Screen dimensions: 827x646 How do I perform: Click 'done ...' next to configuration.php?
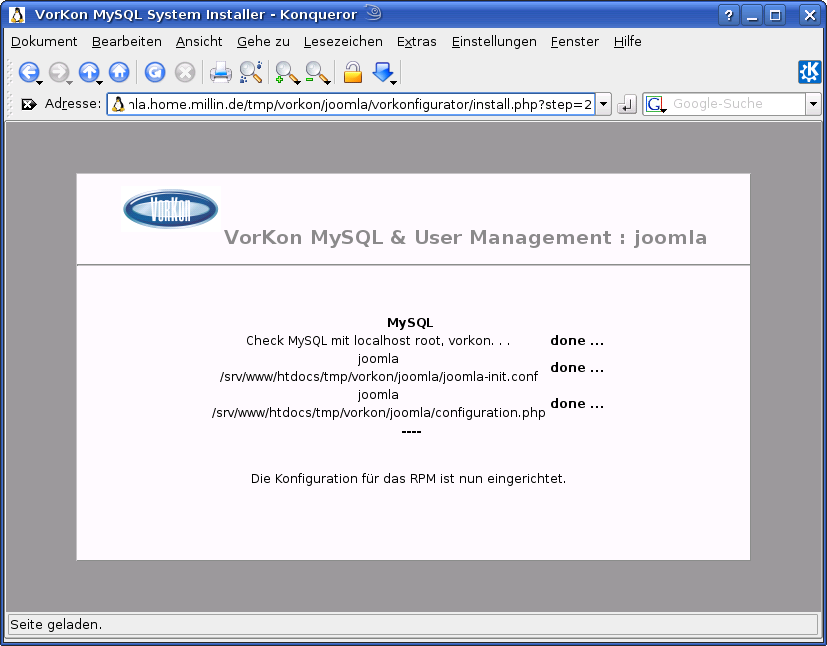coord(577,403)
